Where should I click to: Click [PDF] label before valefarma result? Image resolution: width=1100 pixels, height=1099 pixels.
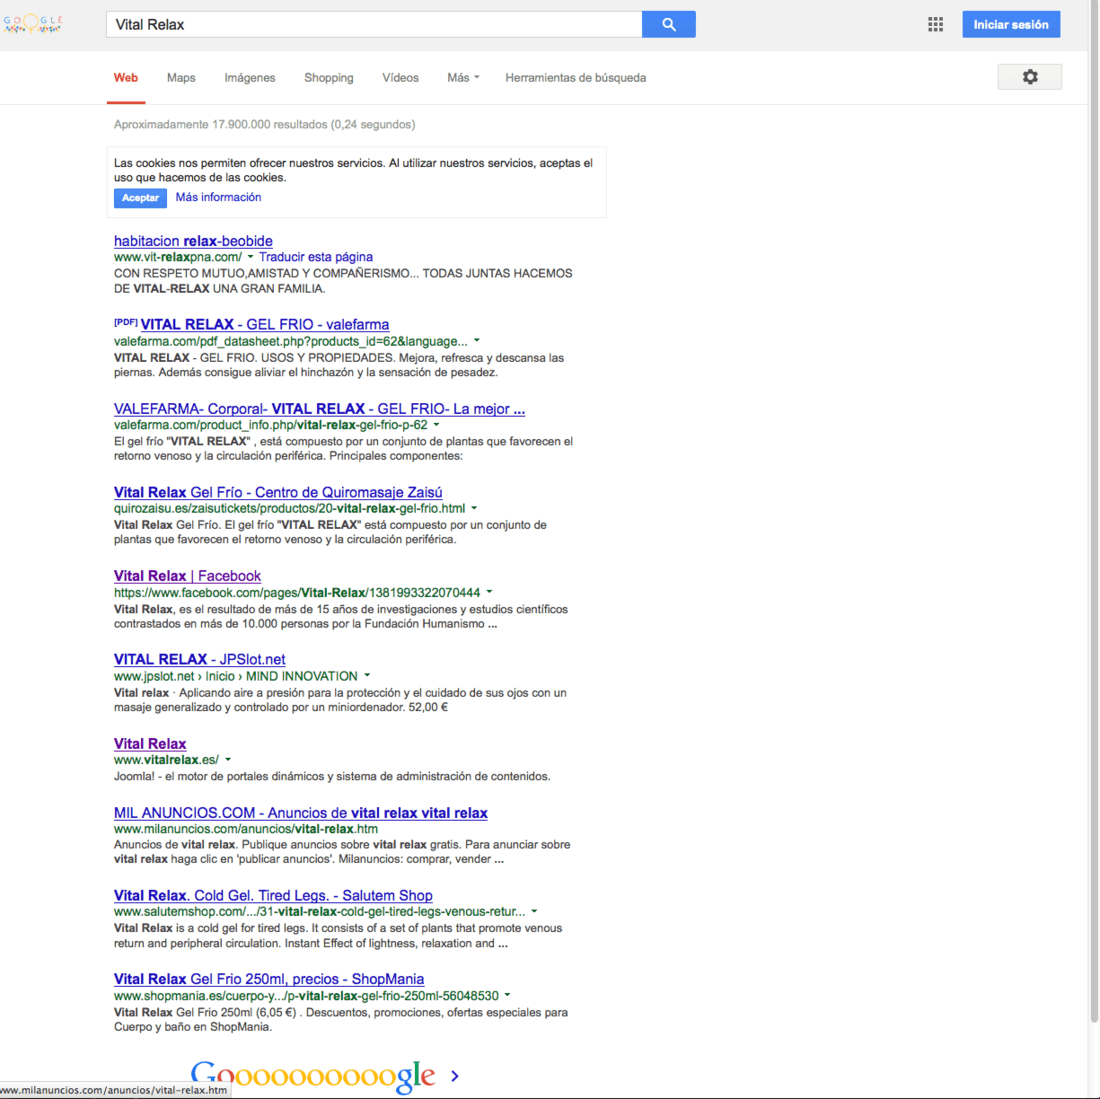click(x=126, y=323)
